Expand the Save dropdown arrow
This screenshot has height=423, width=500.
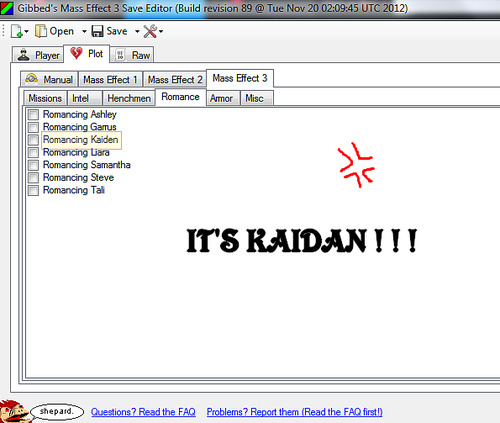[x=137, y=32]
